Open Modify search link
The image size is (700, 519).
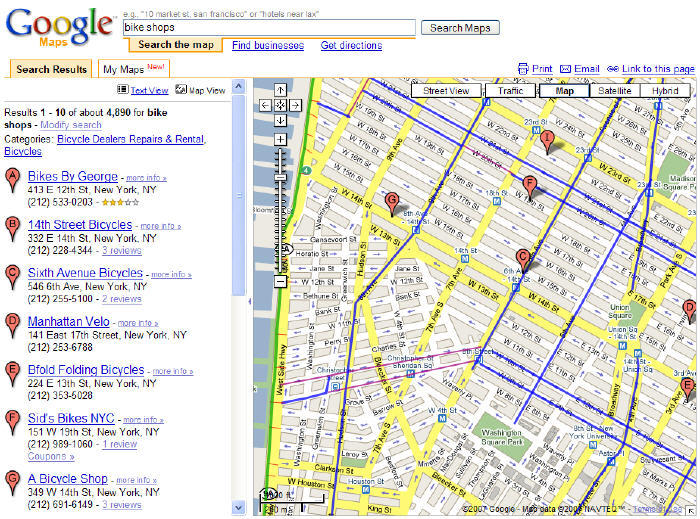[x=71, y=125]
